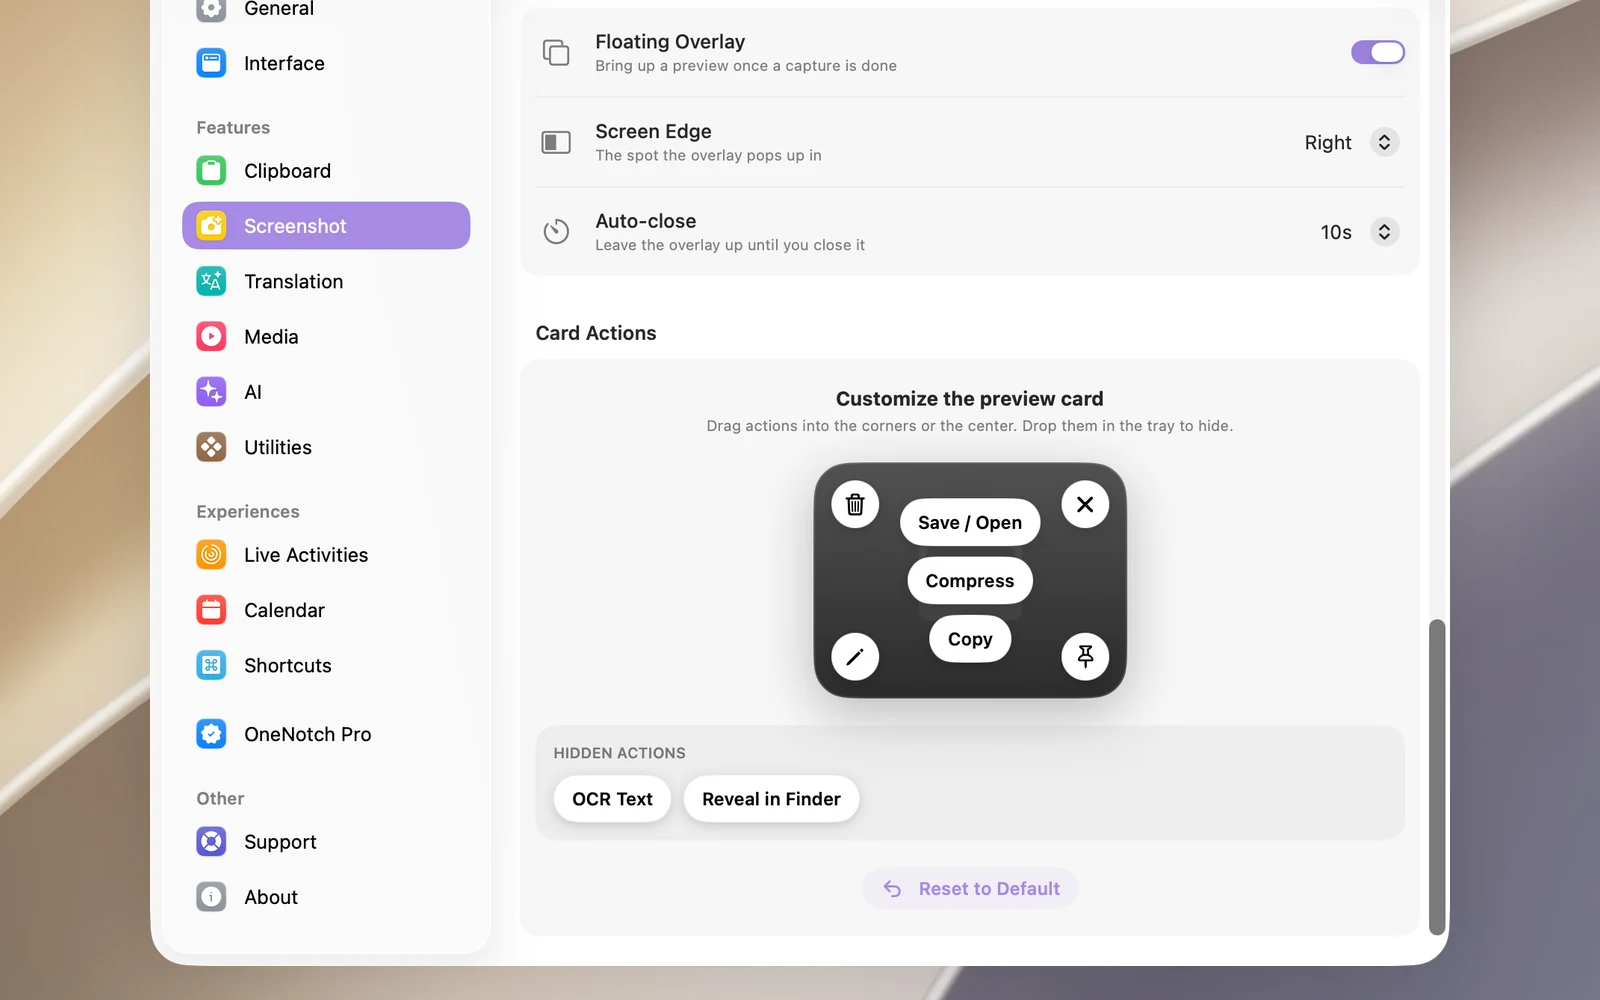Click the Reveal in Finder hidden action

[771, 799]
